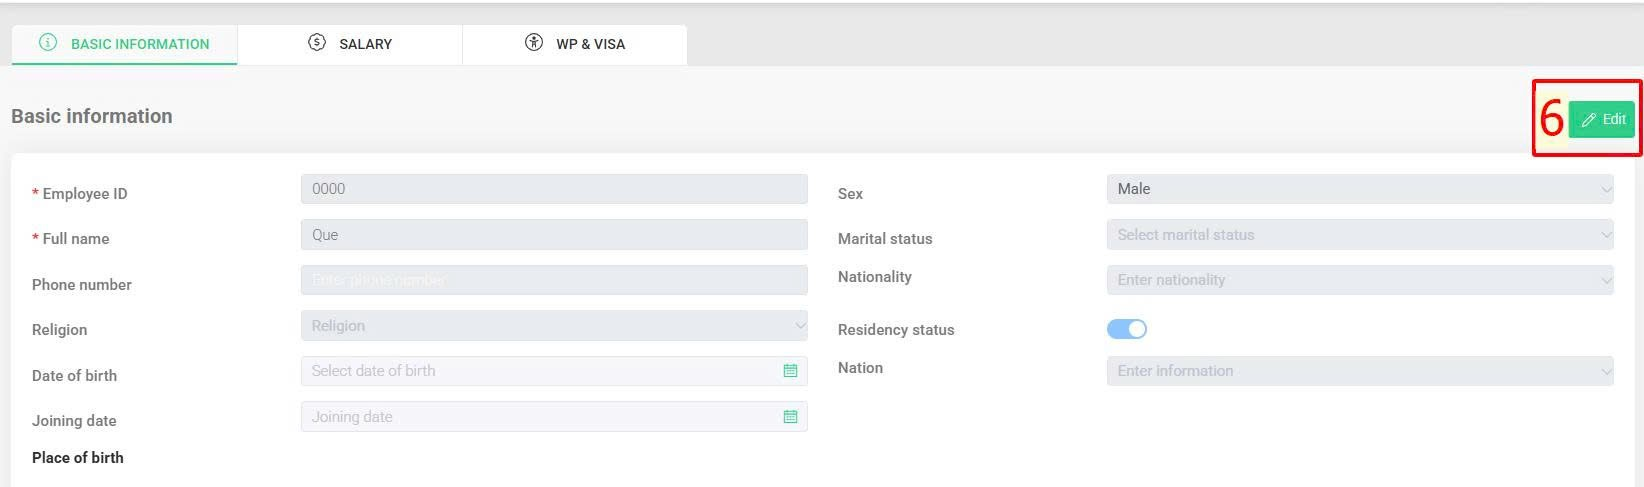Click the green Edit button
1644x487 pixels.
[1602, 119]
